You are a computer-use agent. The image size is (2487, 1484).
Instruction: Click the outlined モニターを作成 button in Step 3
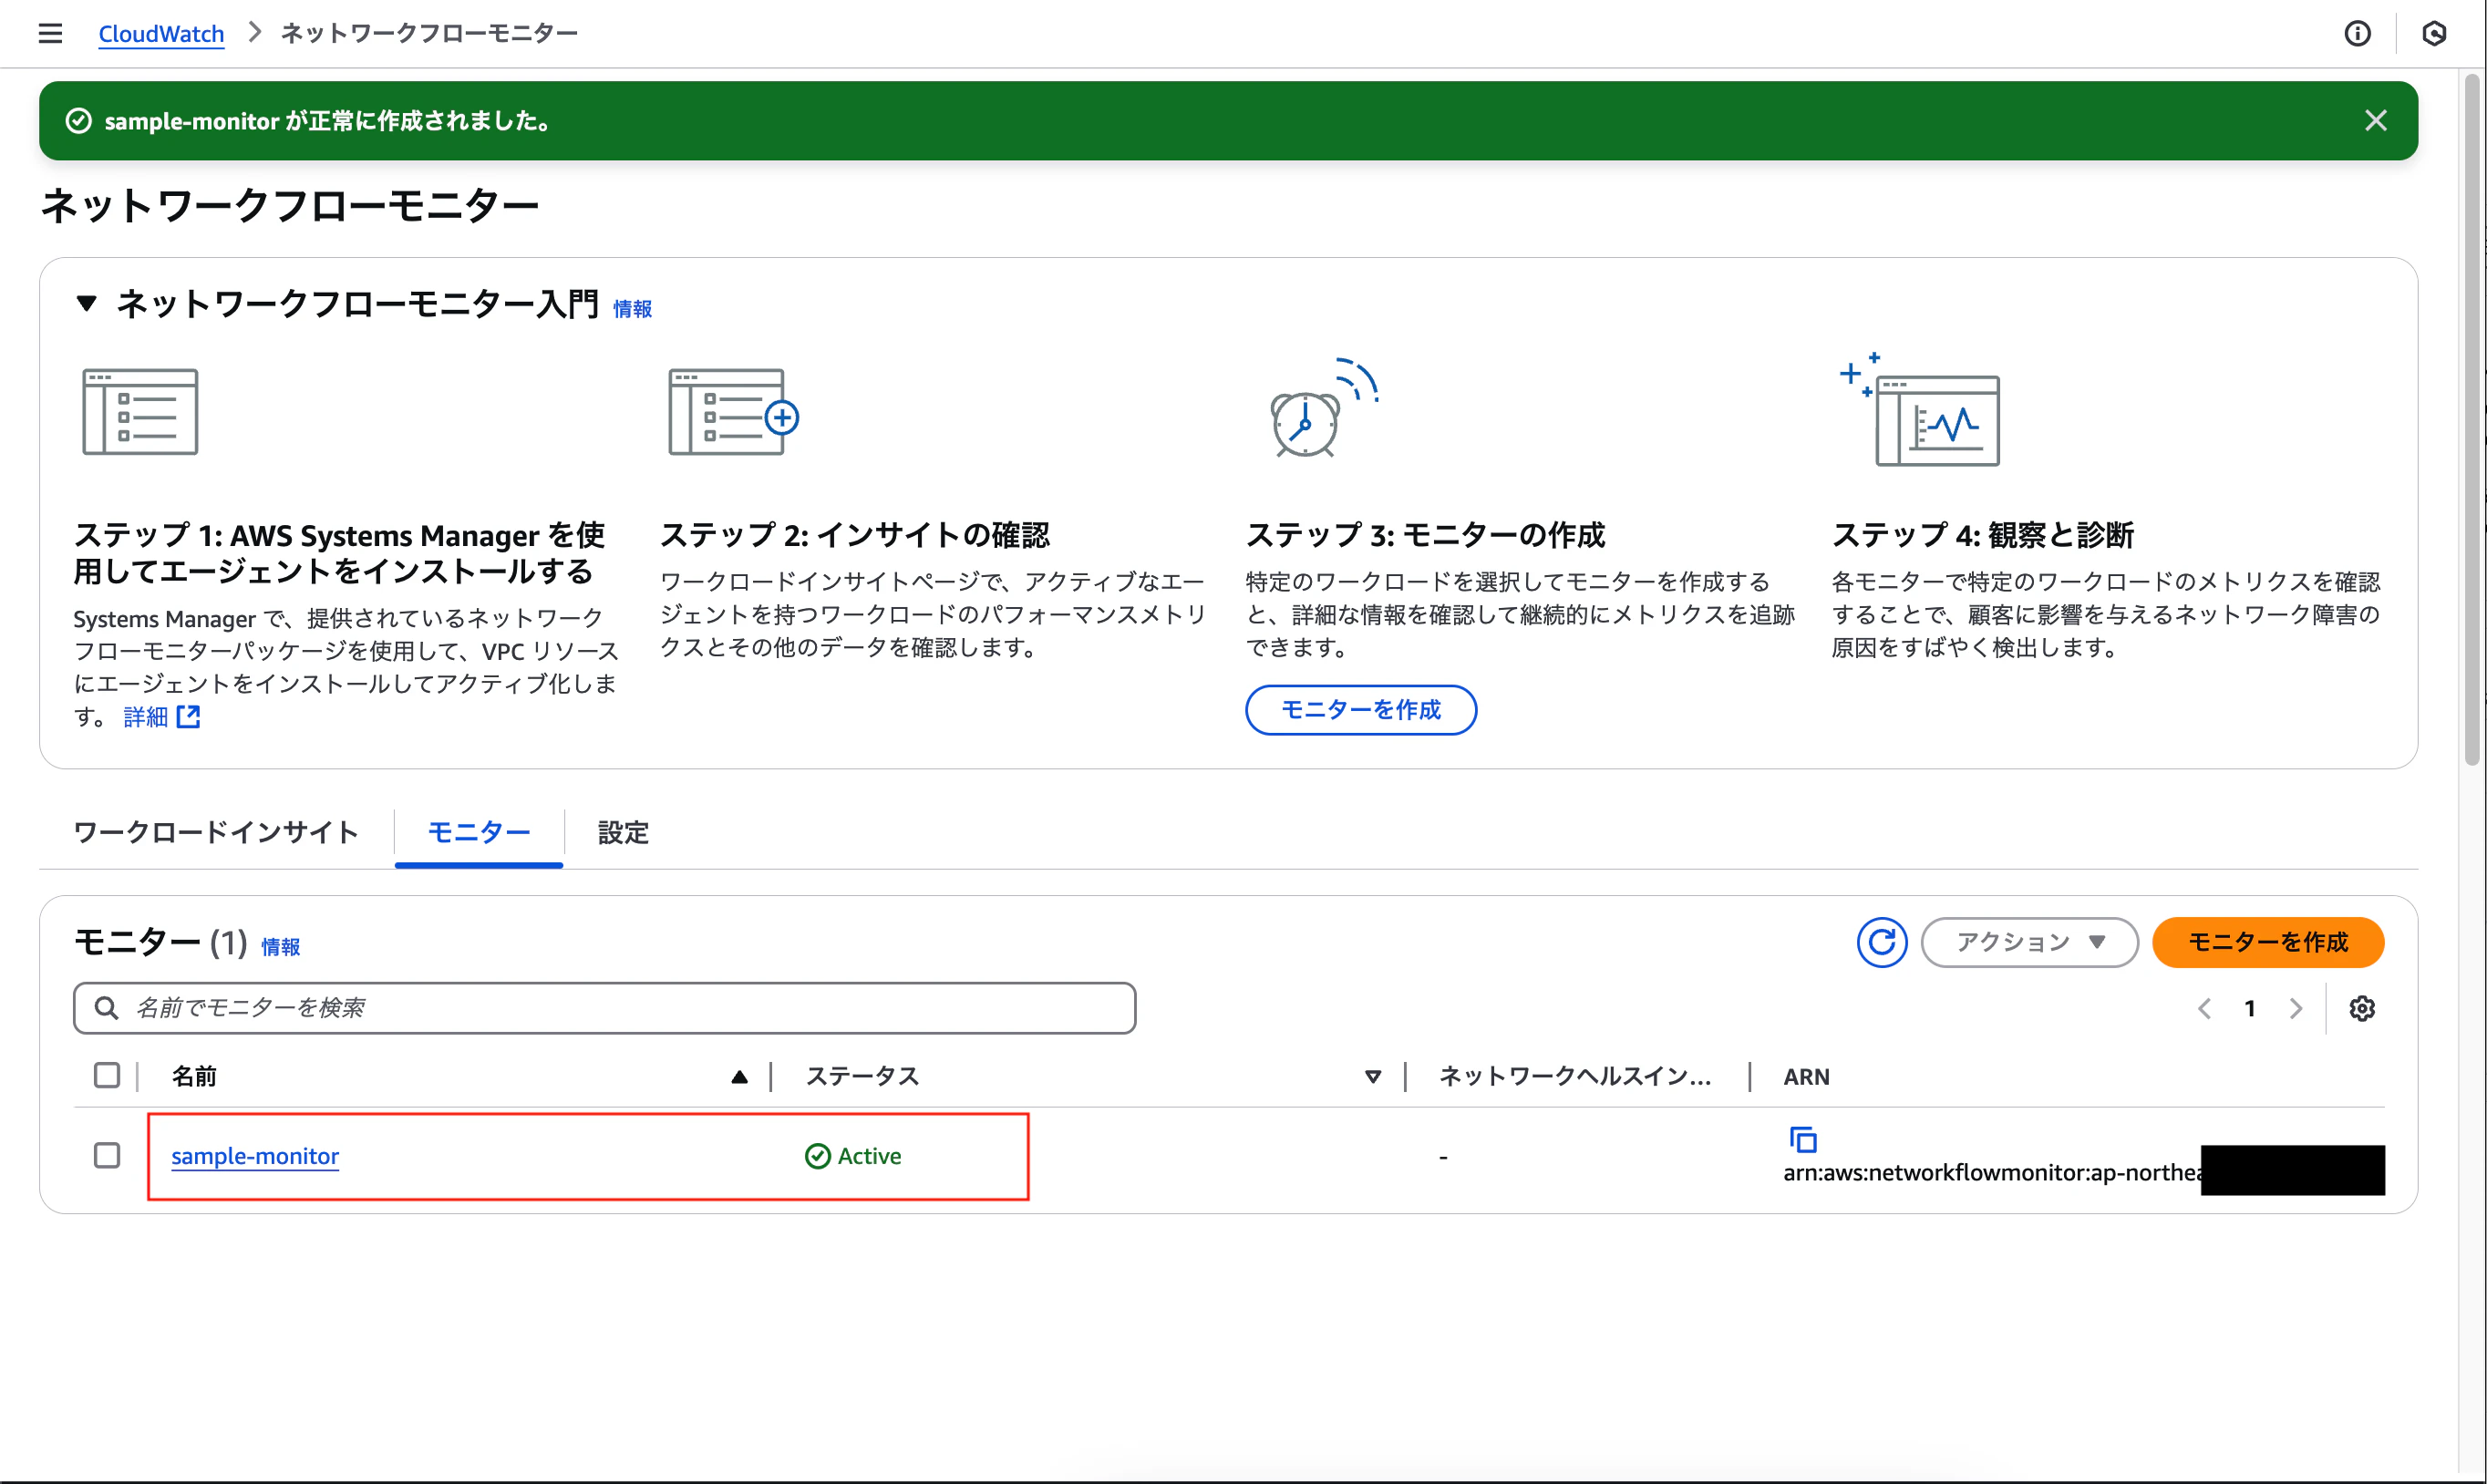[1360, 710]
